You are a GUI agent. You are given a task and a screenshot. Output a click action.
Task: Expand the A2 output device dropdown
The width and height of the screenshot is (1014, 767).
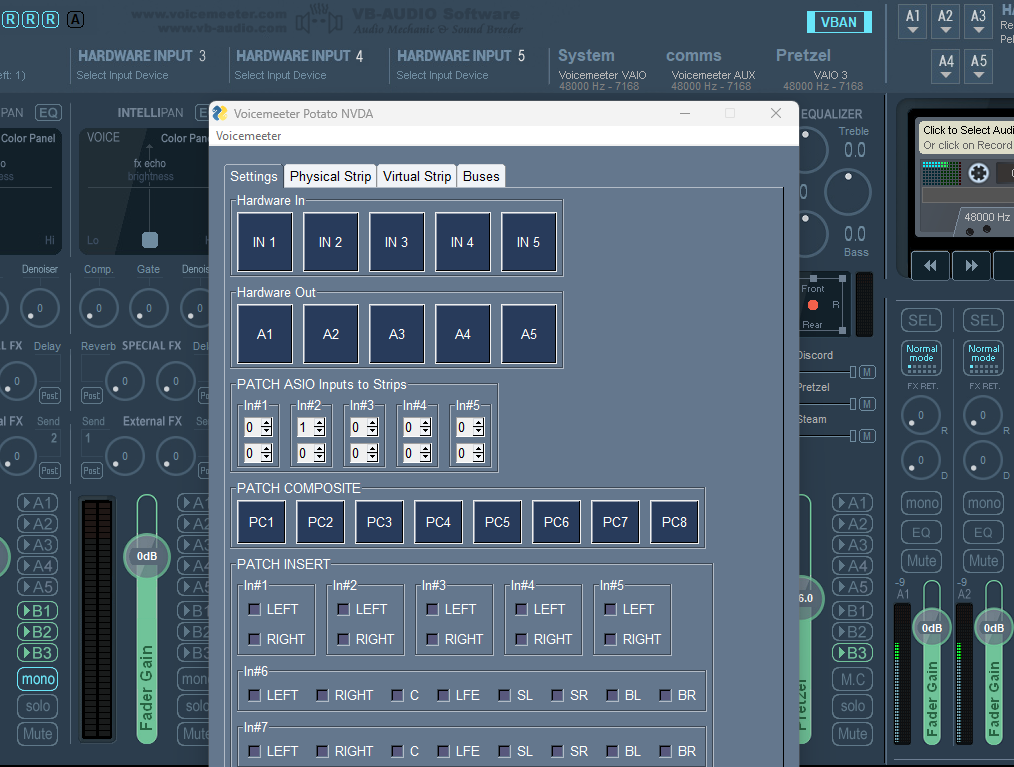(x=945, y=22)
